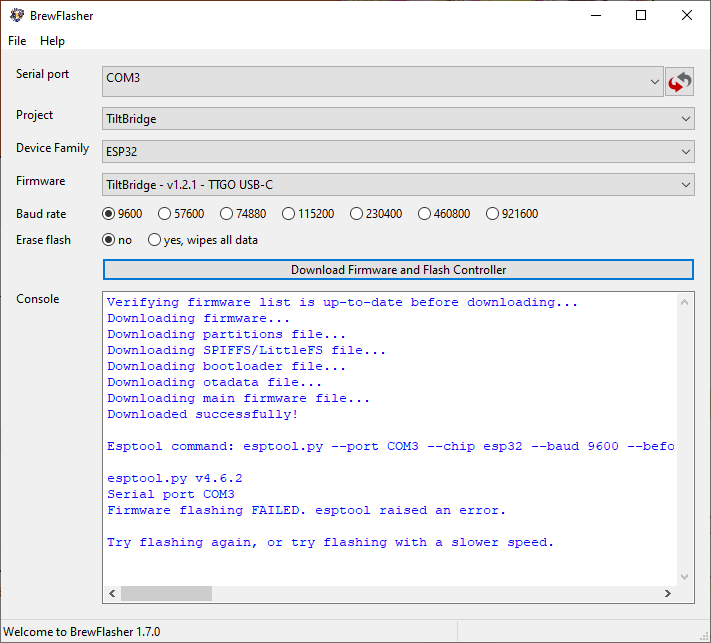Click 'Downloading SPIFFS/LittleFS file...' console line
The height and width of the screenshot is (643, 711).
246,350
